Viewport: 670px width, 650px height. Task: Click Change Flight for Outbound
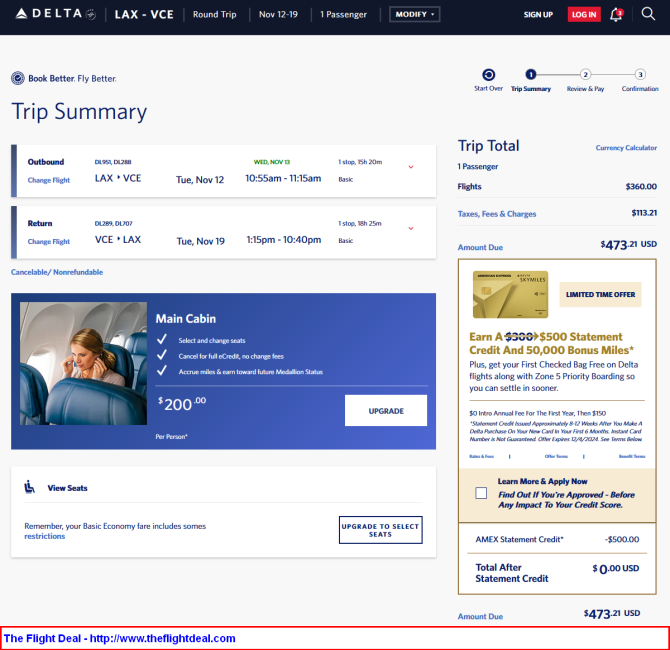[49, 180]
